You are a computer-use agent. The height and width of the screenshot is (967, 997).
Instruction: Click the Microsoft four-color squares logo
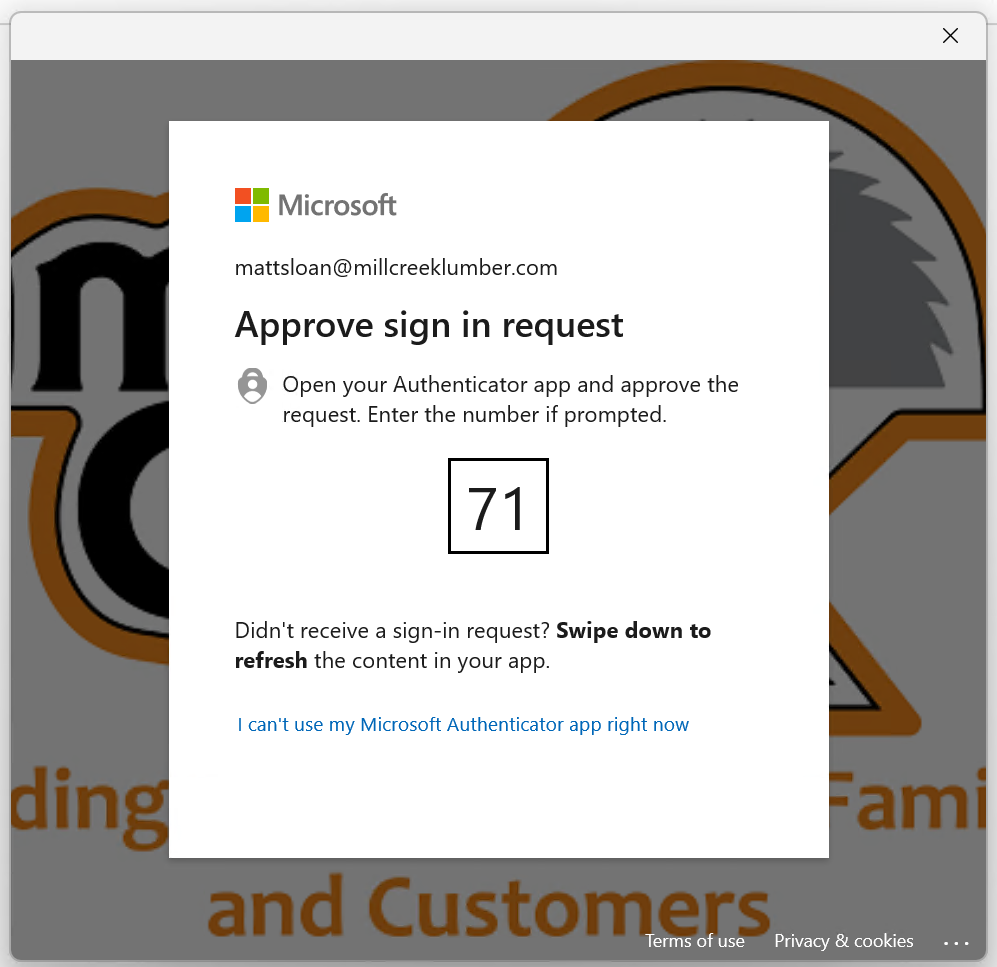(x=252, y=205)
